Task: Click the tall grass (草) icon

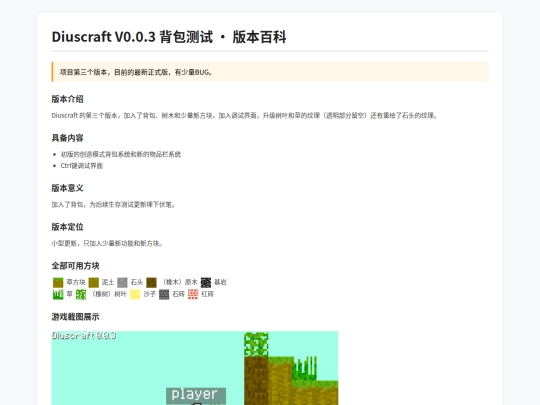Action: click(58, 294)
